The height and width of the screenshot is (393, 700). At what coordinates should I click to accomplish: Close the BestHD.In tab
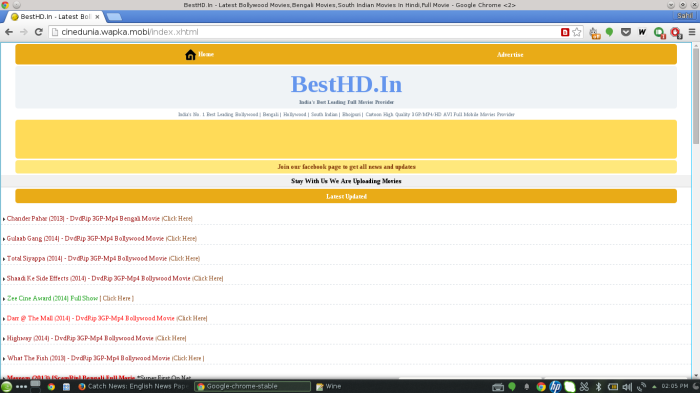tap(97, 17)
